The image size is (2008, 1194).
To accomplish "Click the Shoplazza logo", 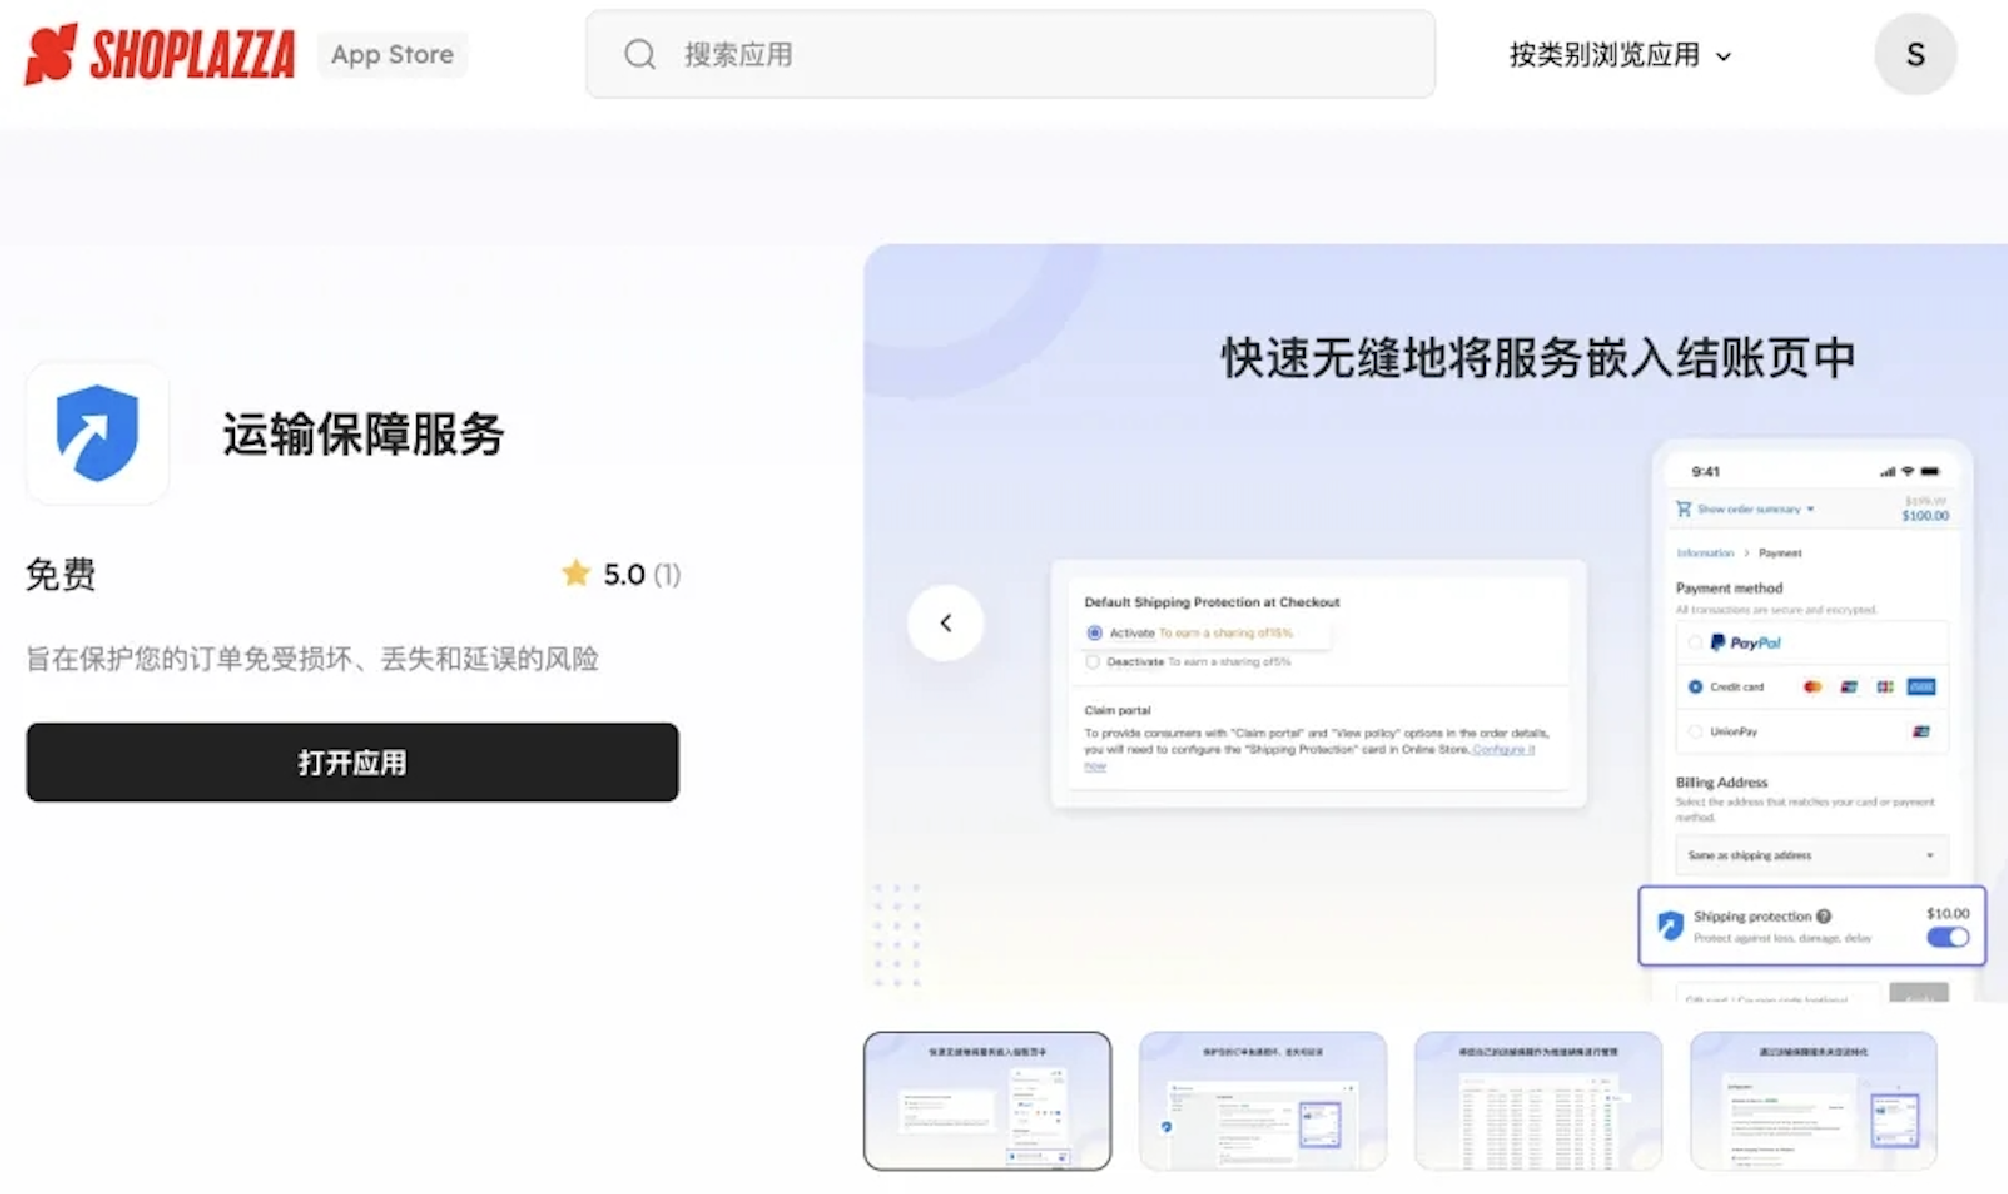I will tap(160, 55).
